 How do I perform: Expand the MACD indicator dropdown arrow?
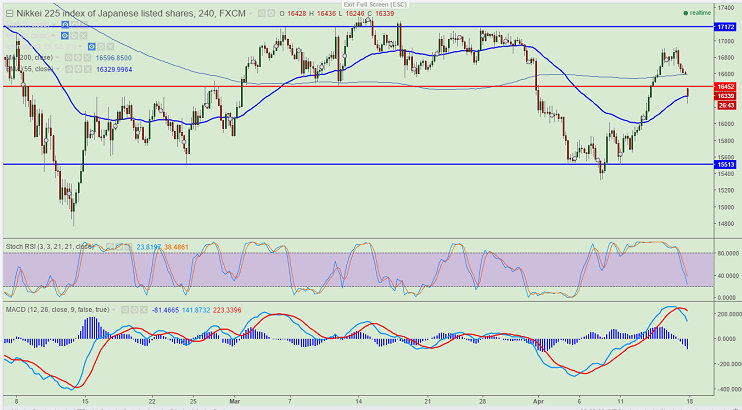click(114, 310)
